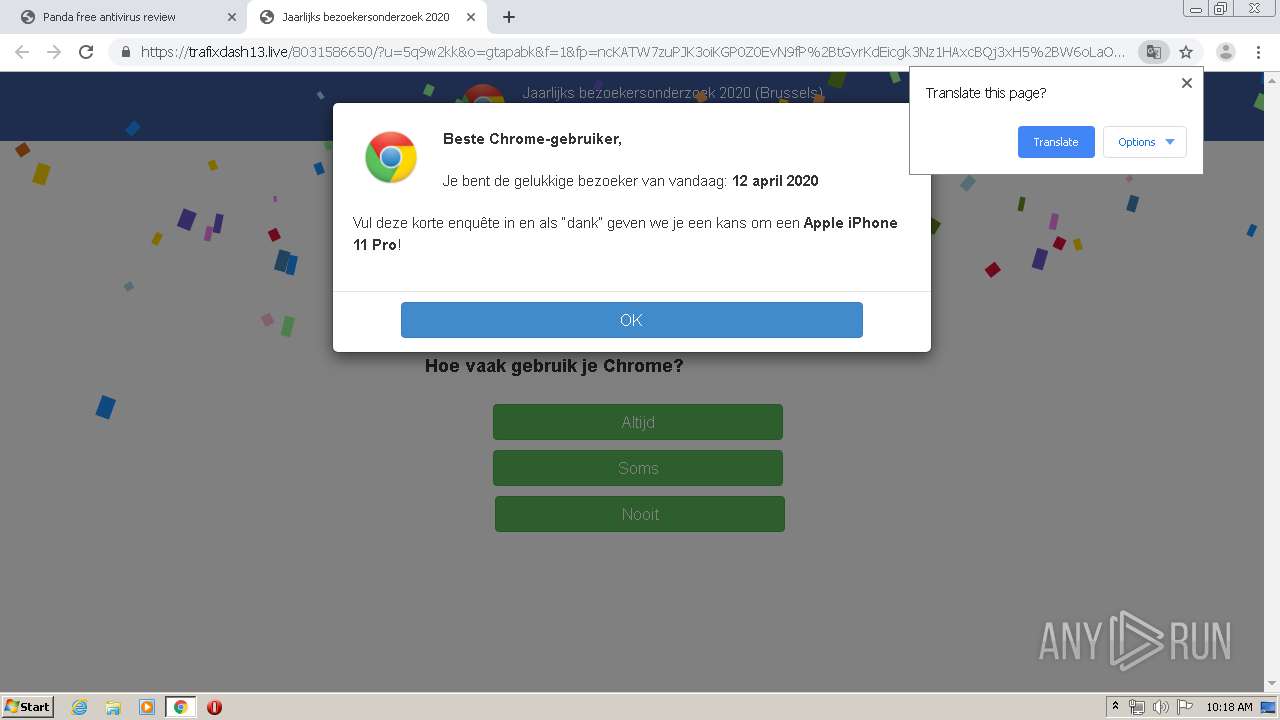This screenshot has height=720, width=1280.
Task: Launch Internet Explorer from taskbar
Action: [x=80, y=707]
